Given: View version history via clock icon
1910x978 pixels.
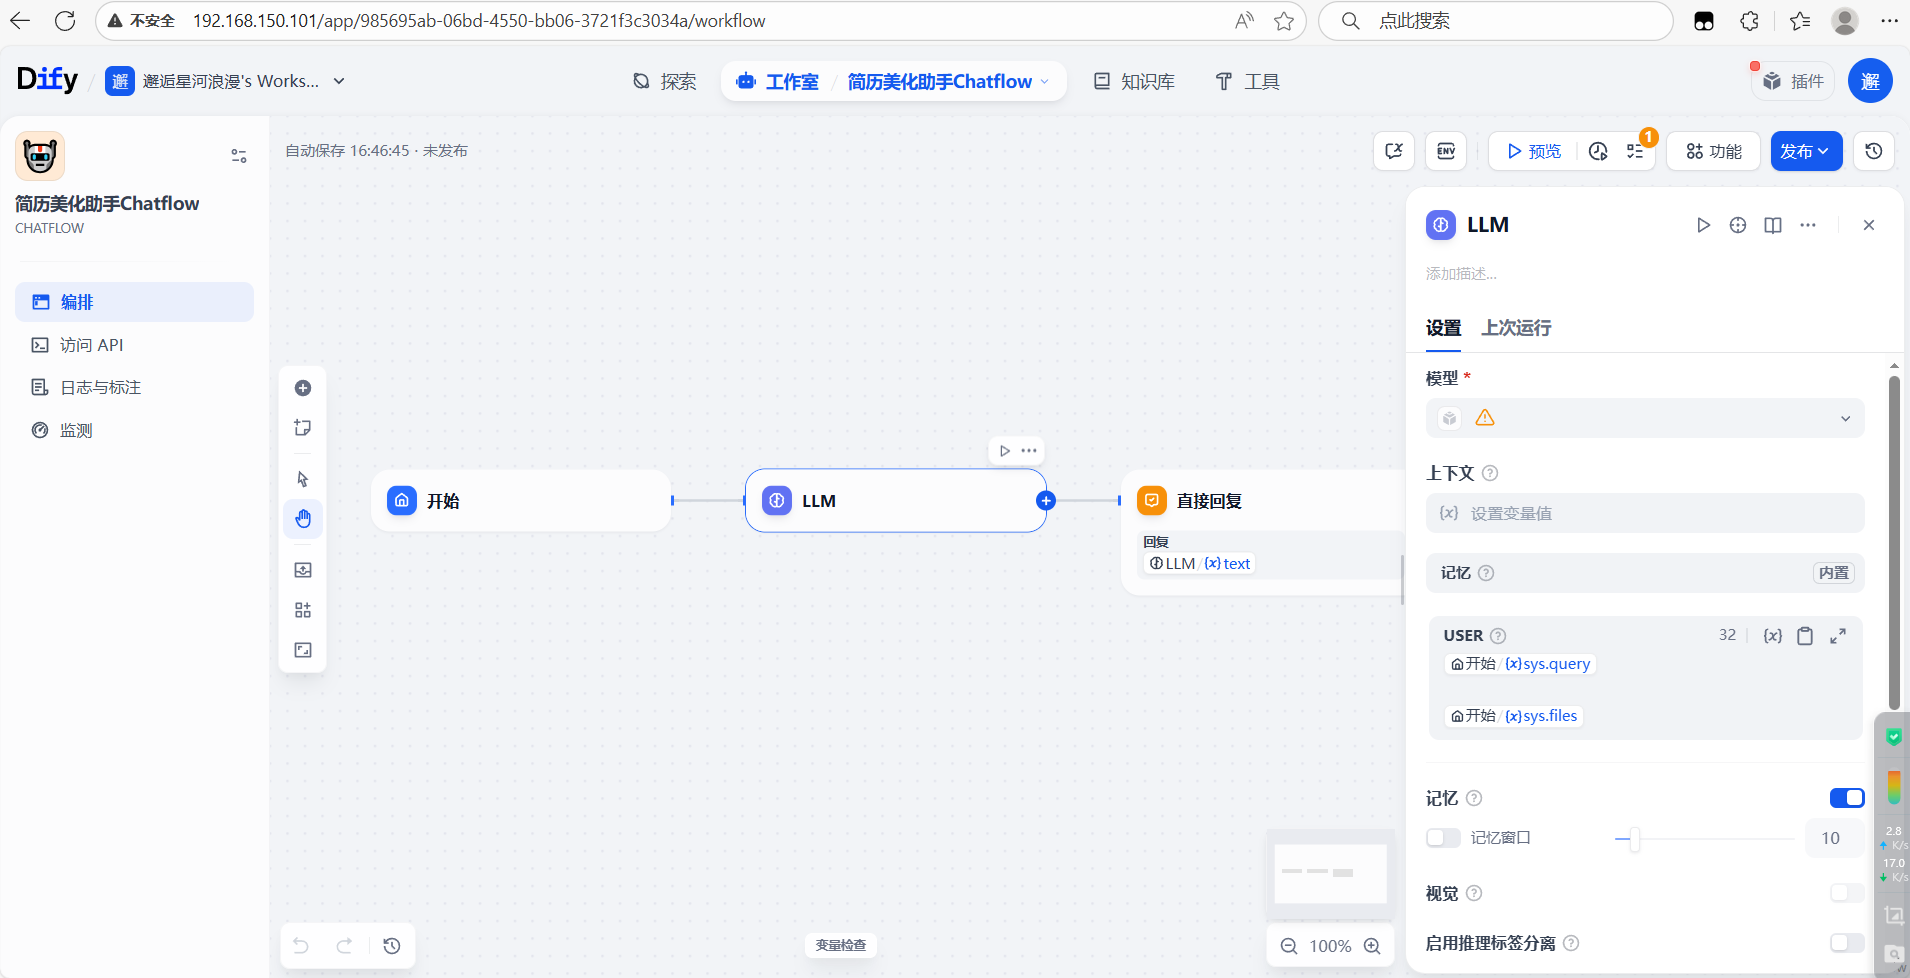Looking at the screenshot, I should pos(1874,151).
